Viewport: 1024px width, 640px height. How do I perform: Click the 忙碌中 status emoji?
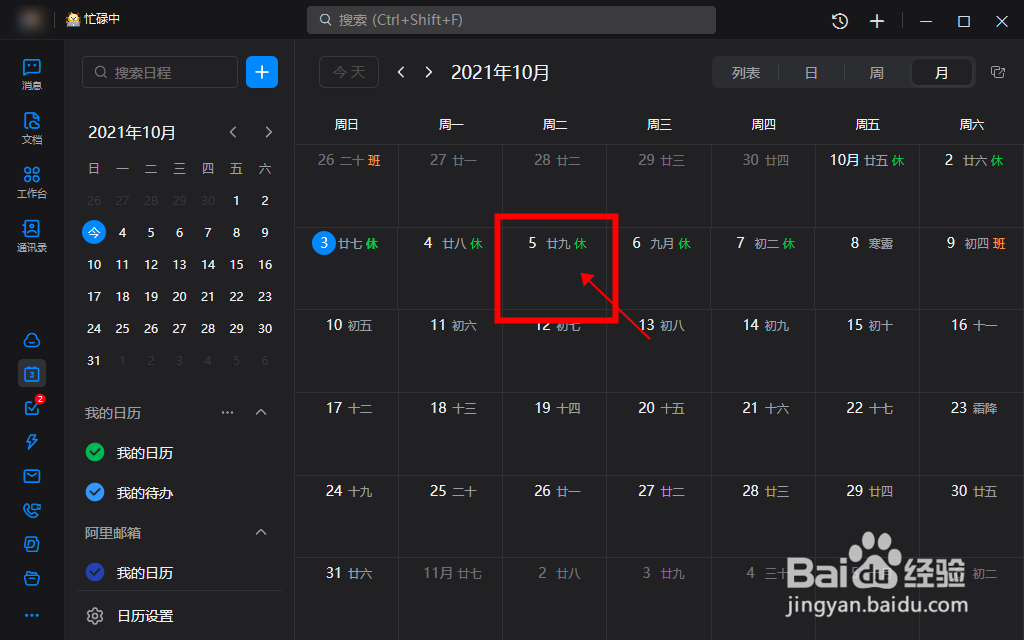click(73, 20)
